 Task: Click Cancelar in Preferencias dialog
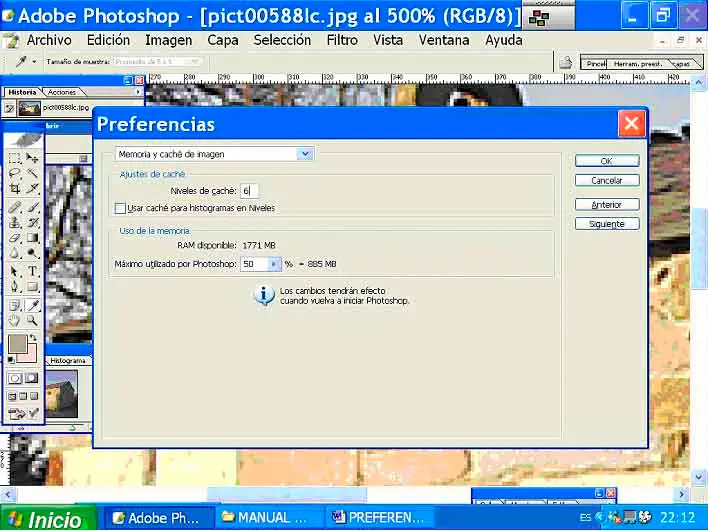607,180
